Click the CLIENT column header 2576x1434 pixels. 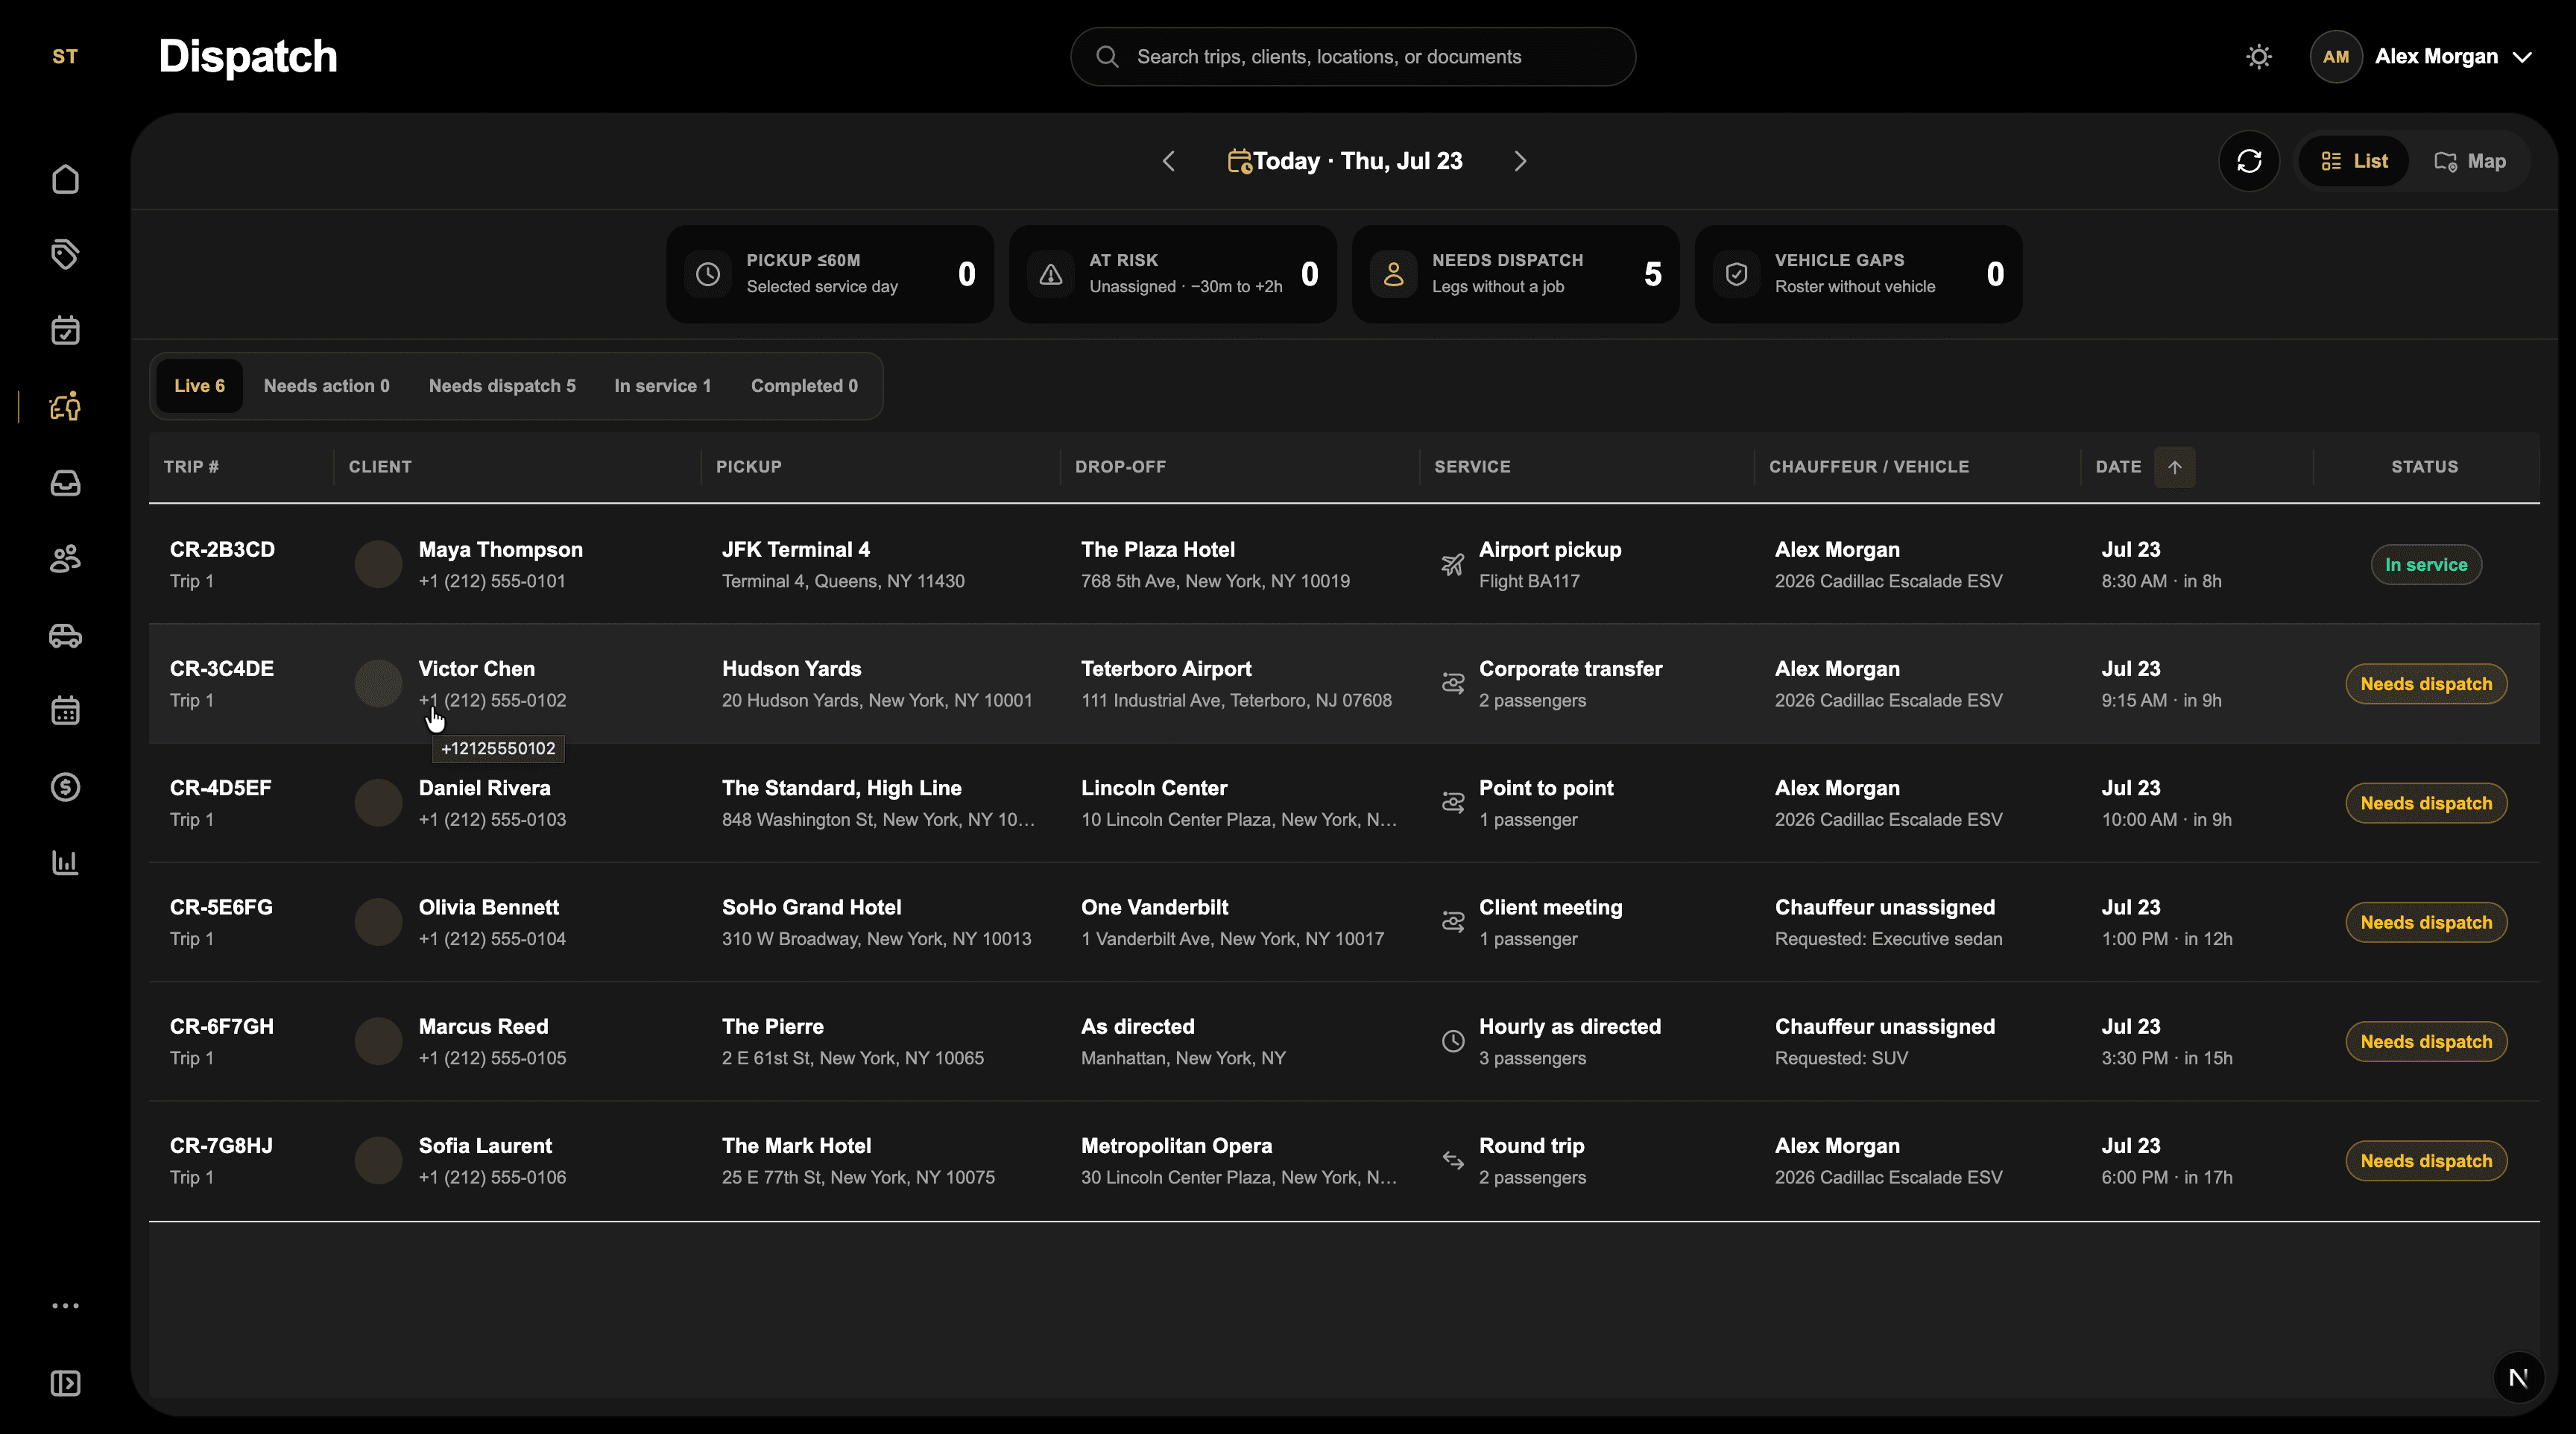(x=380, y=467)
